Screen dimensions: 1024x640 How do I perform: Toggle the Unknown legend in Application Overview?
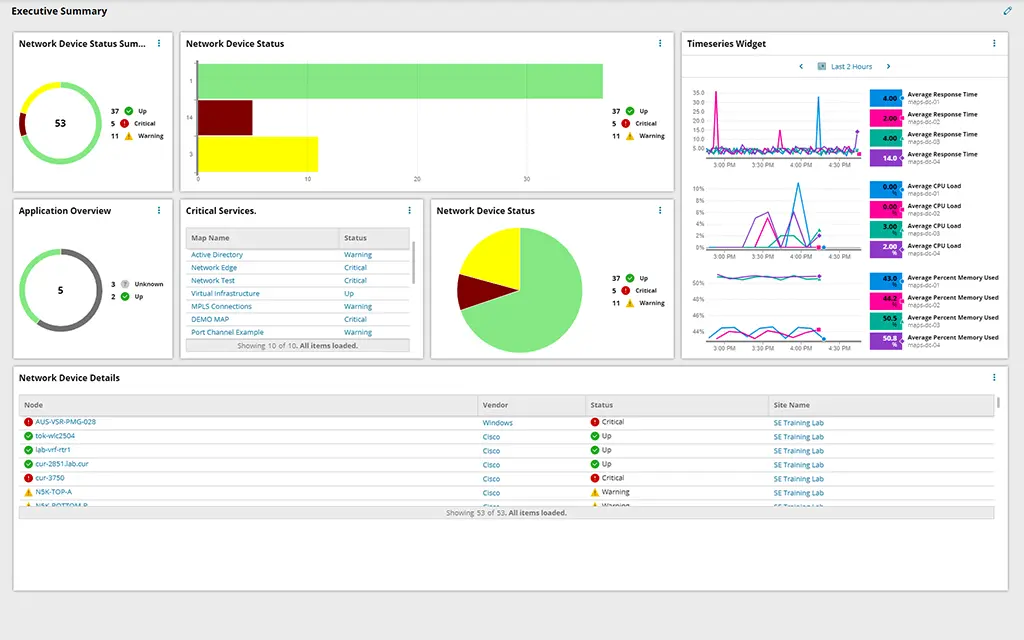[139, 283]
